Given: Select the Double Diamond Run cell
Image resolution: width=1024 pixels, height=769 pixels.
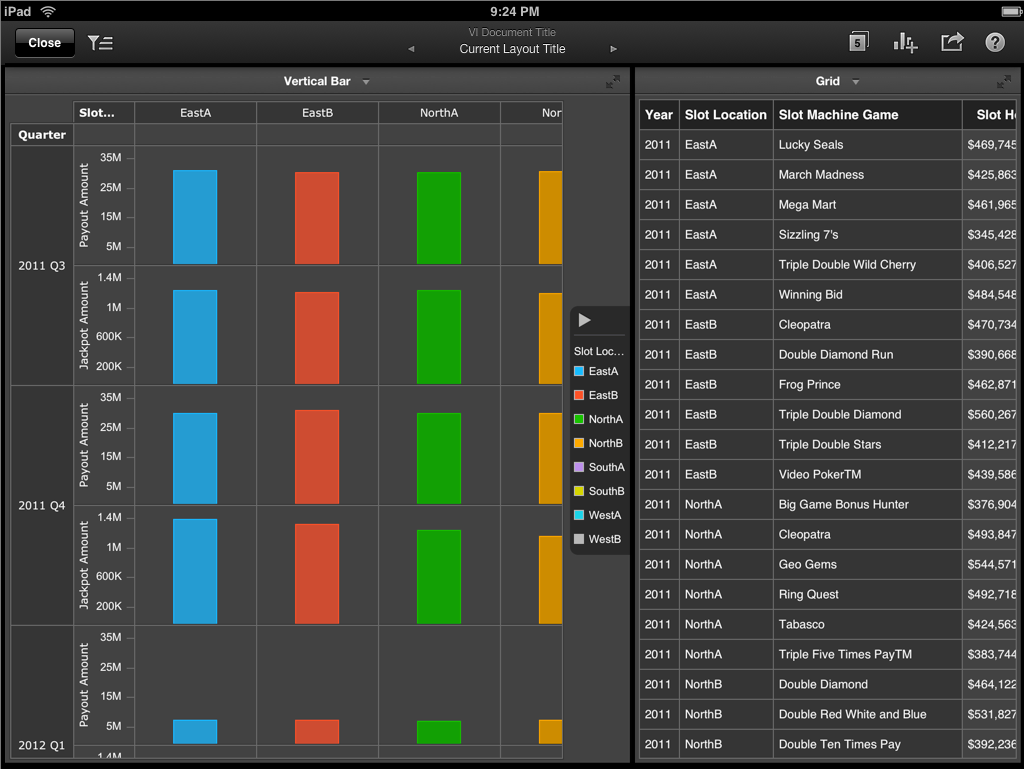Looking at the screenshot, I should [867, 354].
